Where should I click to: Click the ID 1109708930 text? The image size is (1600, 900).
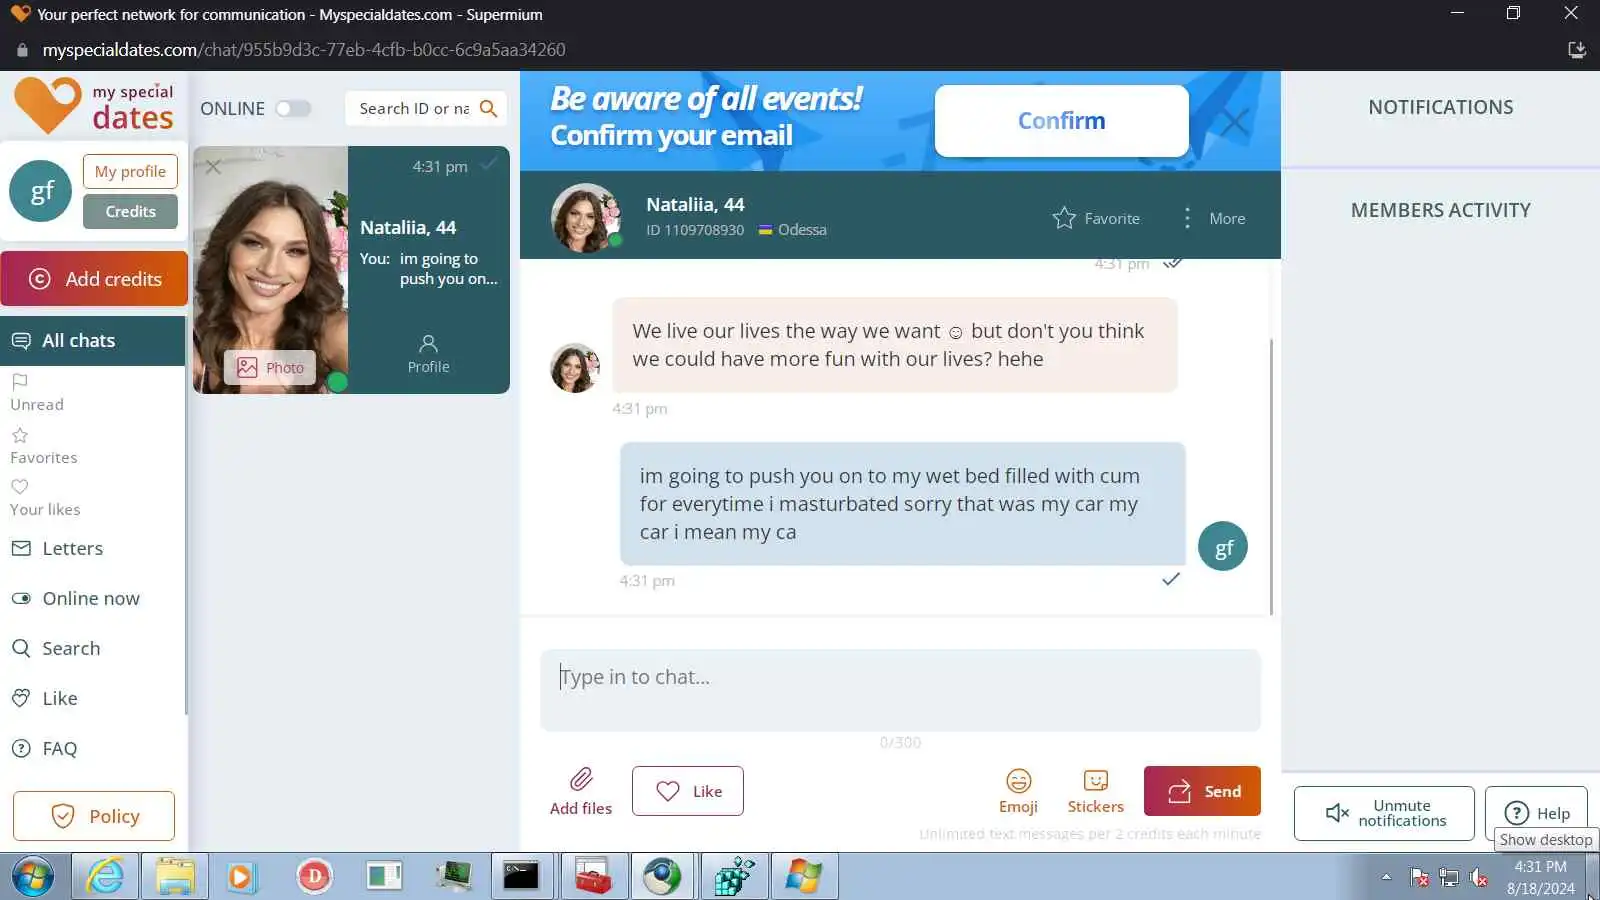pos(695,230)
